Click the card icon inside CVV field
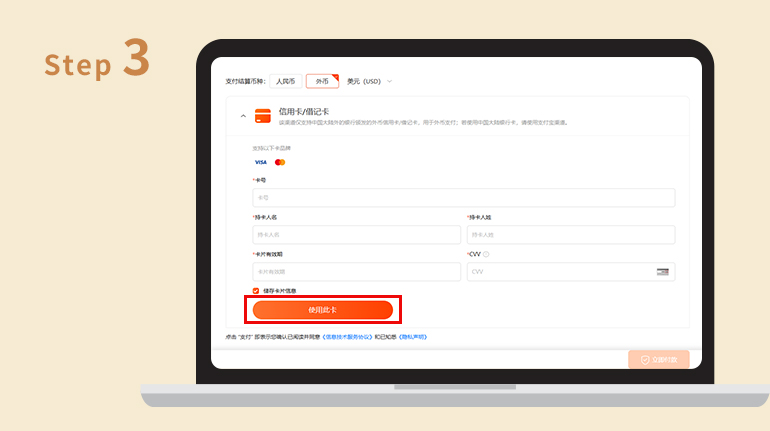The height and width of the screenshot is (431, 770). [662, 272]
